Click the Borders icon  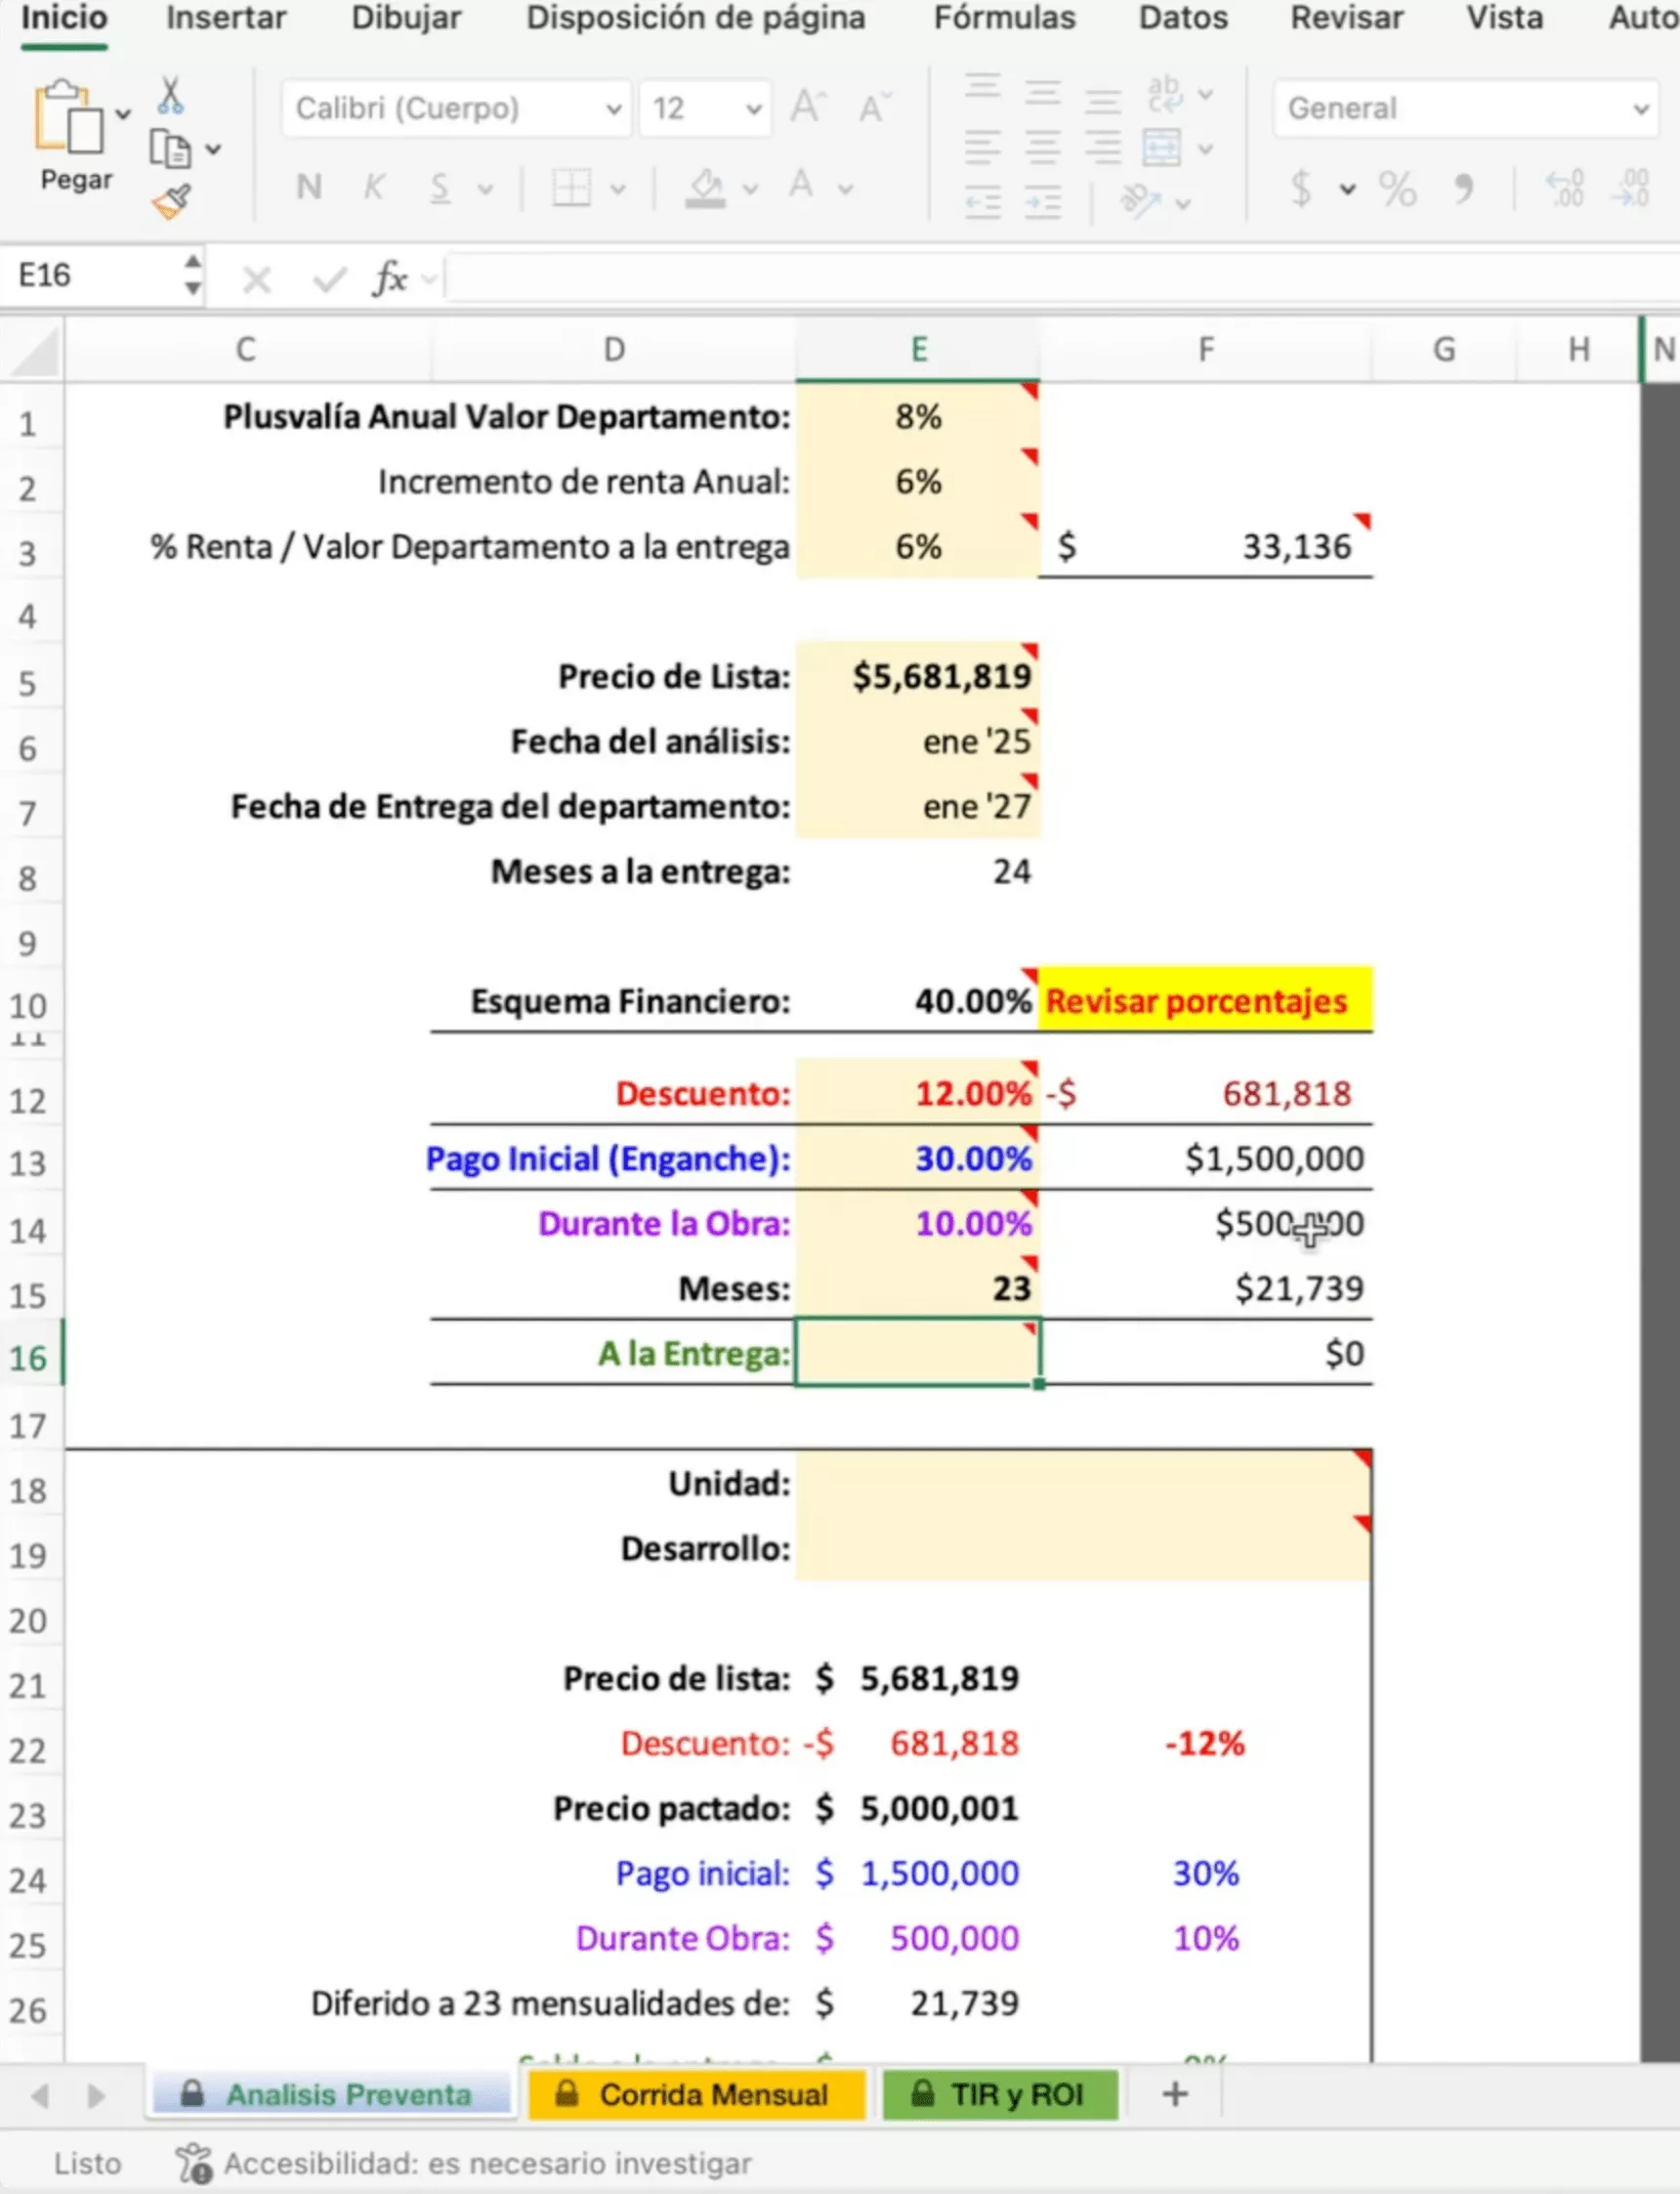572,187
